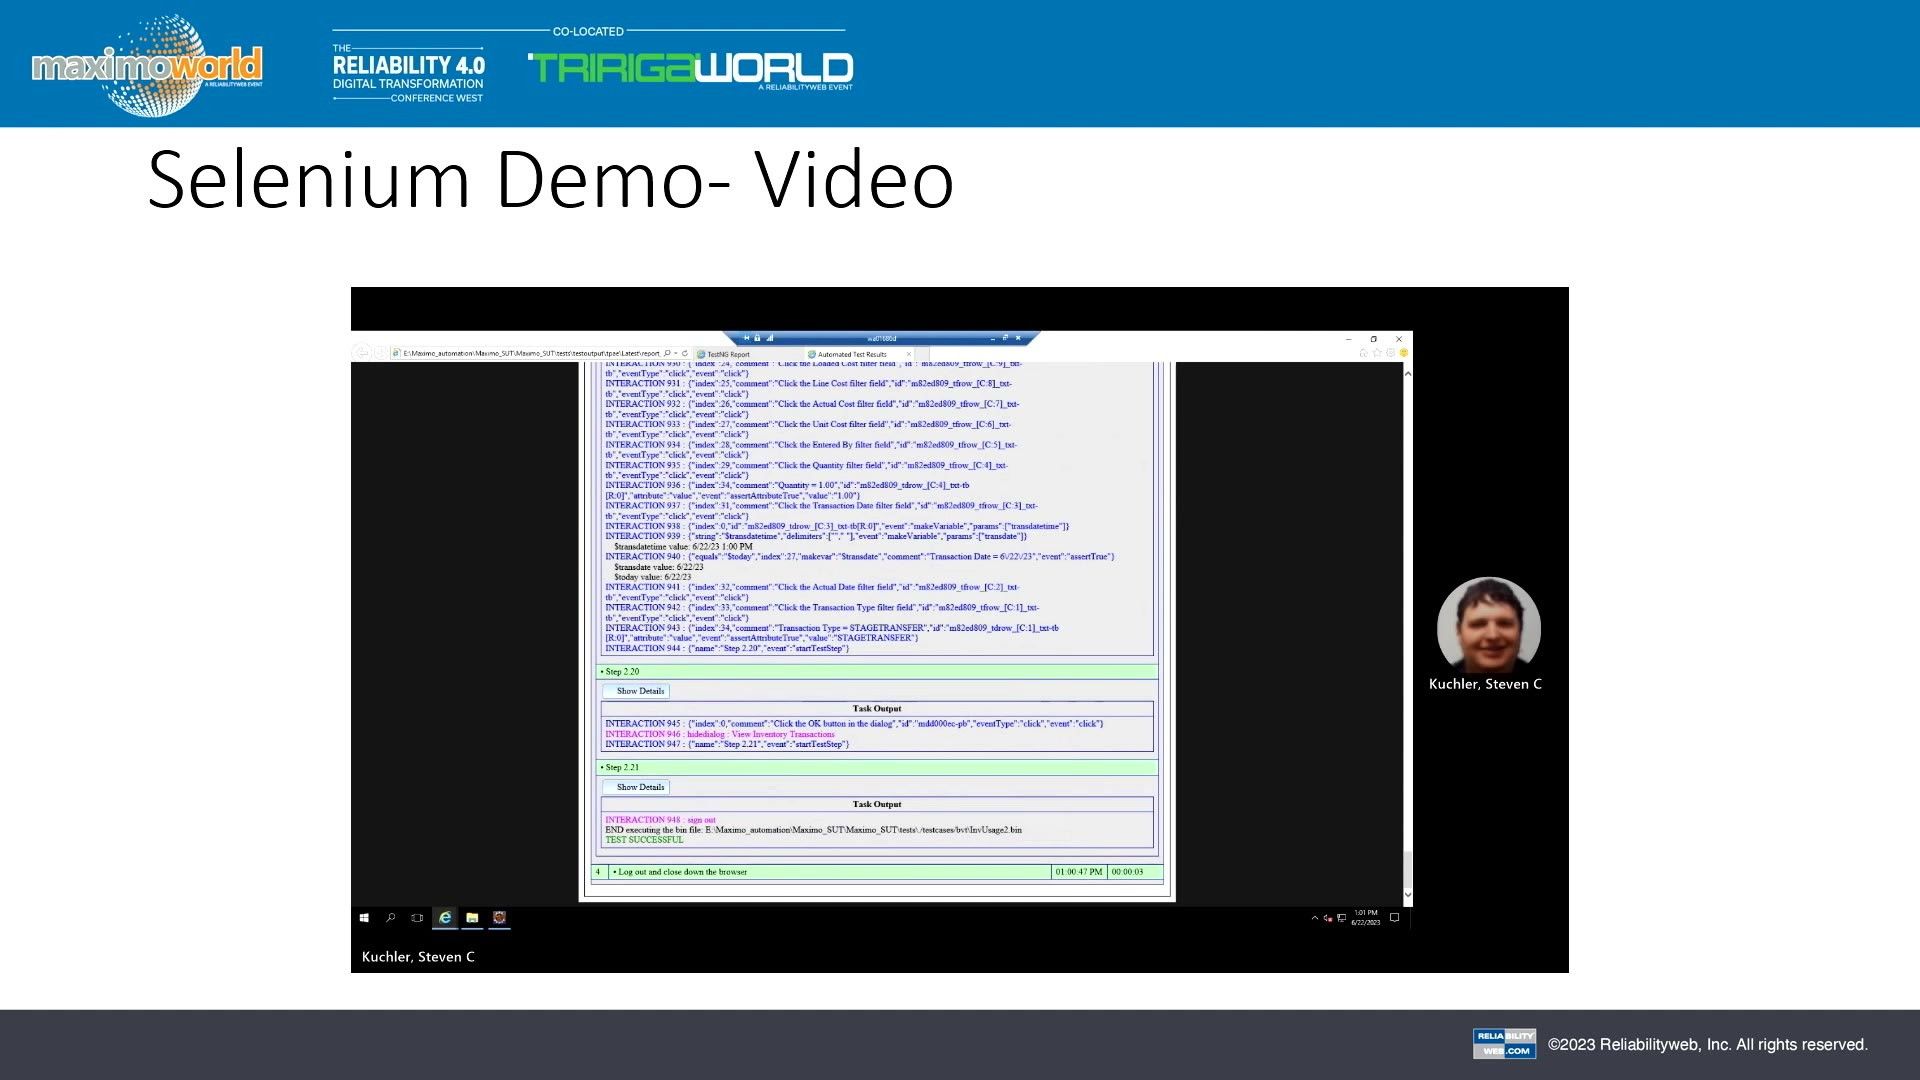Collapse the Step 2.20 header row
The image size is (1920, 1080).
pos(877,672)
